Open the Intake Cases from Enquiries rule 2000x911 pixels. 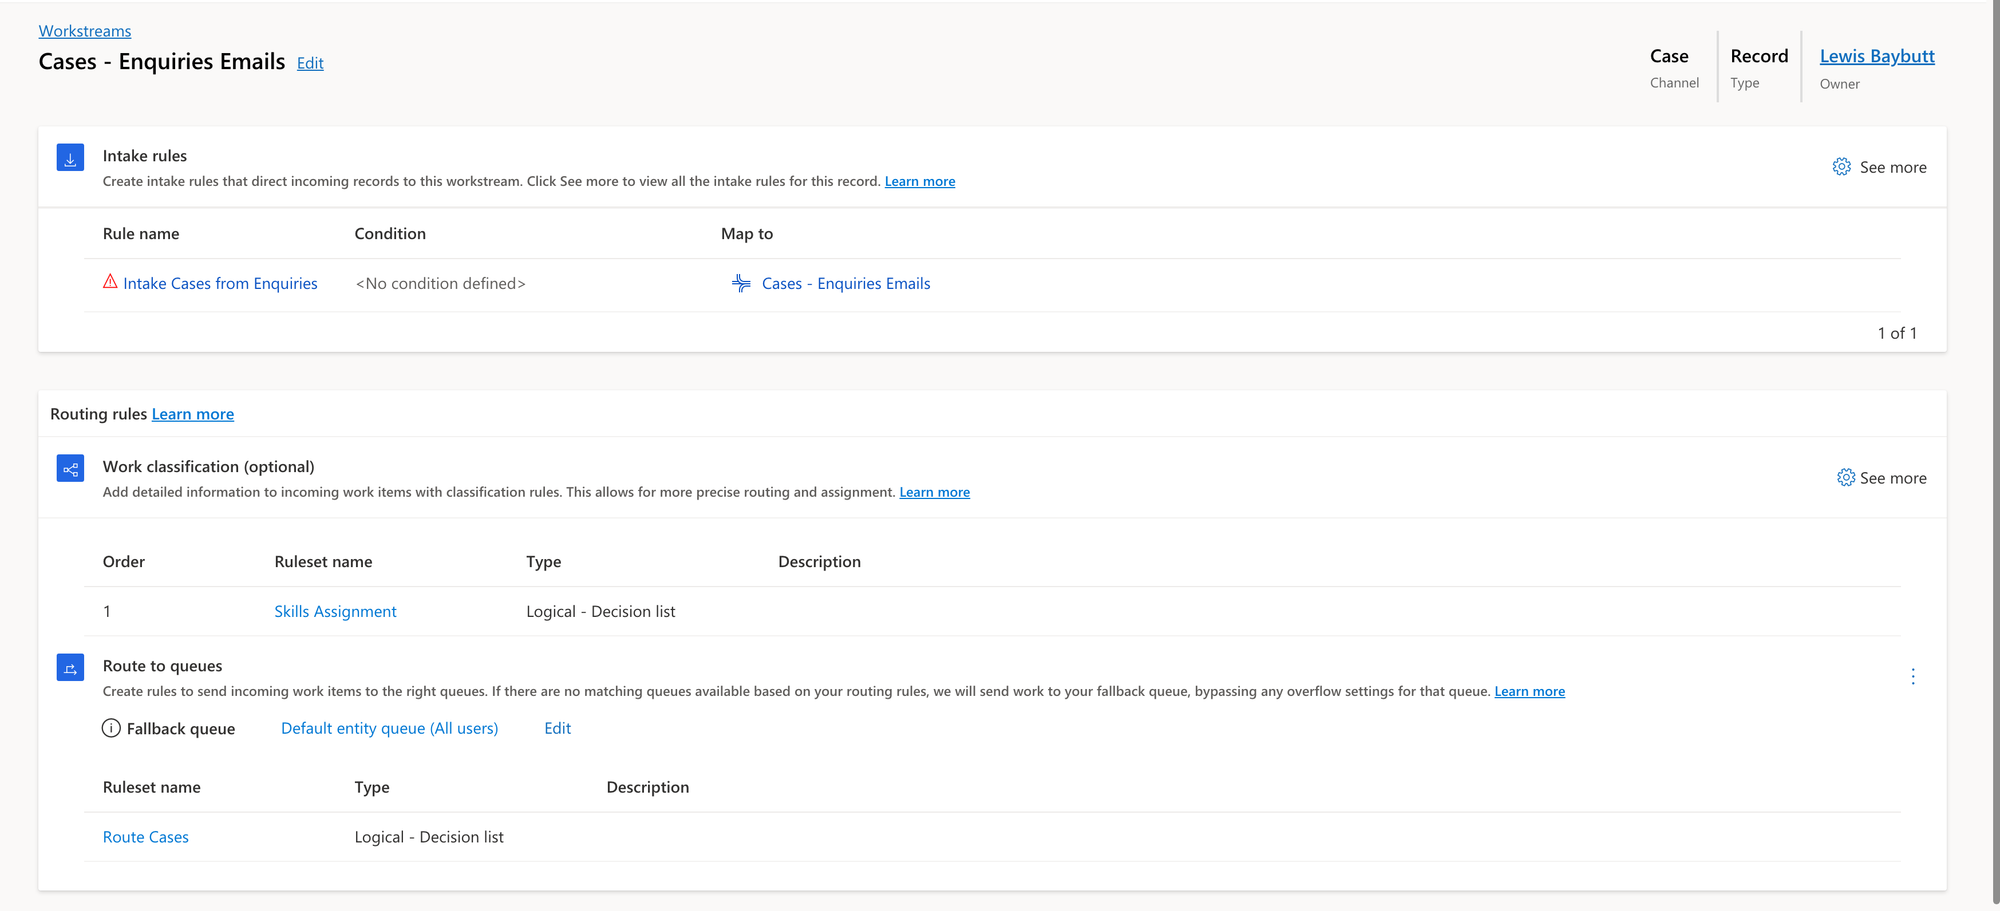click(220, 283)
